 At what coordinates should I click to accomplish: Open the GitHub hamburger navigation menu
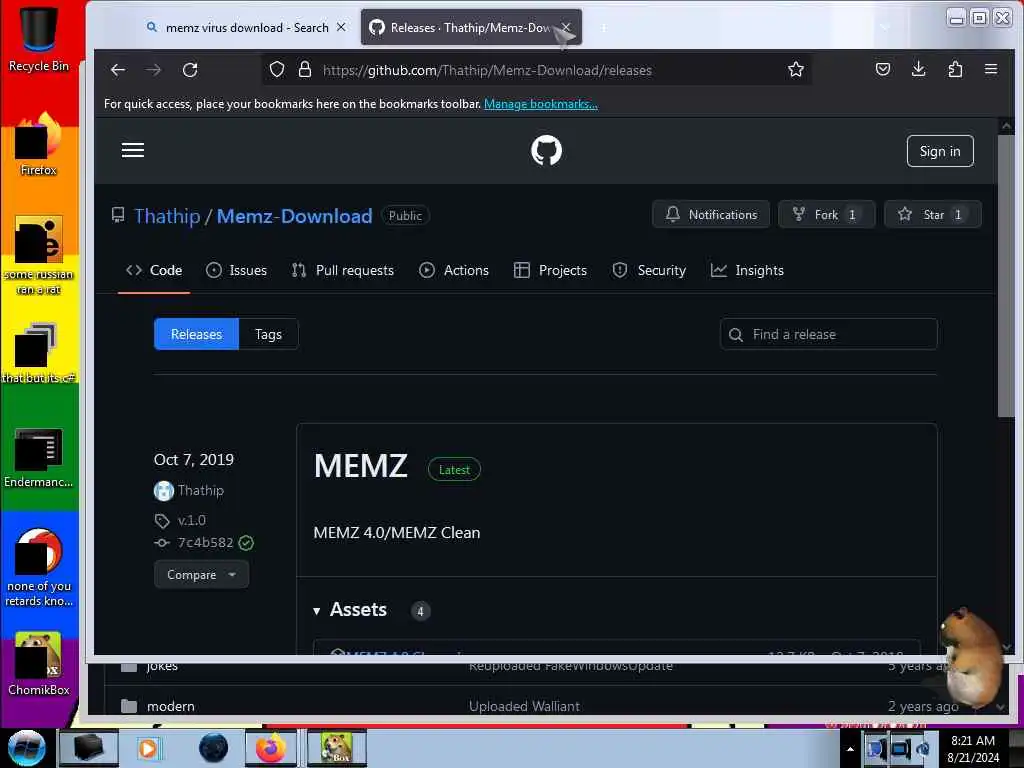(x=133, y=150)
